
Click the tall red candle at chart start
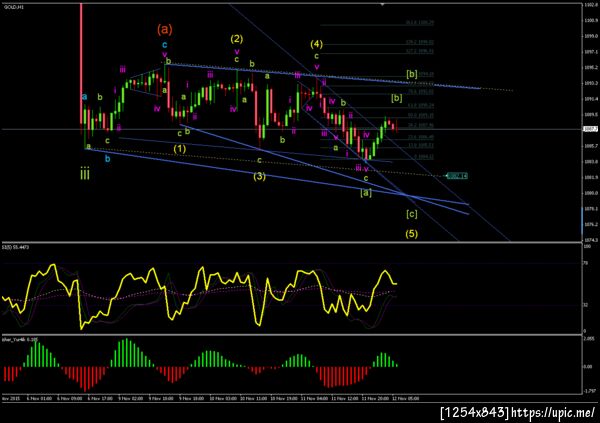[x=81, y=63]
